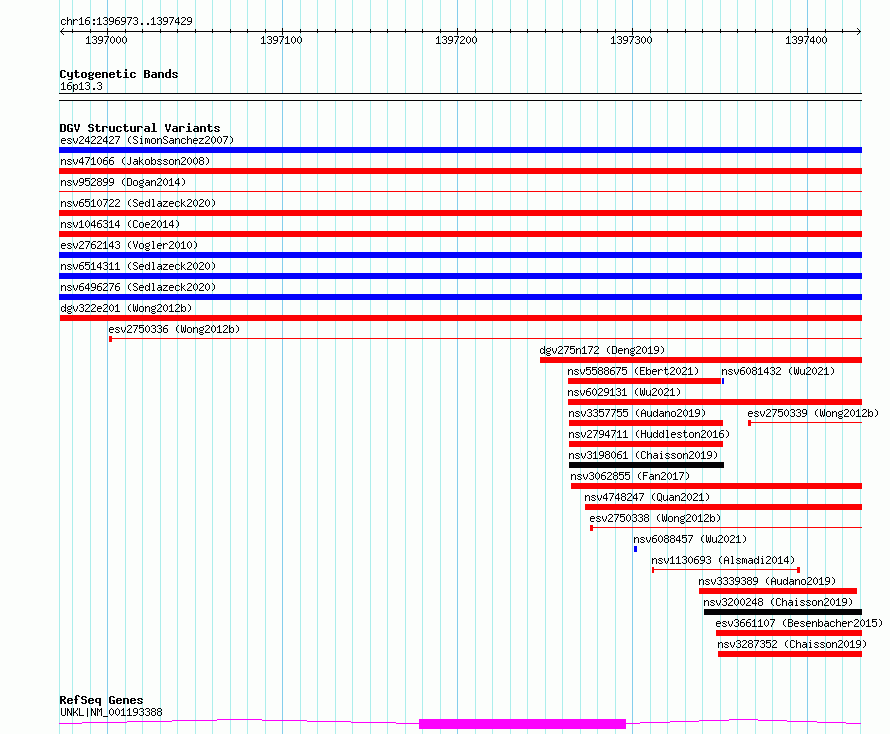Select the esv2750339 (Wong2012b) label
This screenshot has height=734, width=890.
pos(813,413)
